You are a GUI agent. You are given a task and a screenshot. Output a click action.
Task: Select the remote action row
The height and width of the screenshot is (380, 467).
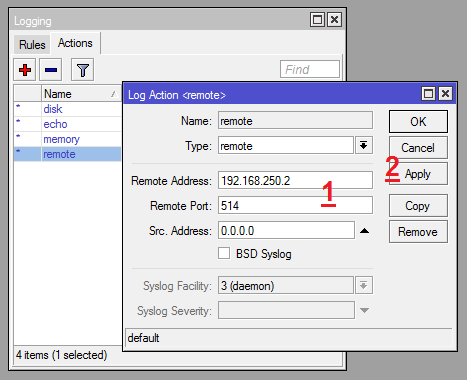[x=67, y=154]
